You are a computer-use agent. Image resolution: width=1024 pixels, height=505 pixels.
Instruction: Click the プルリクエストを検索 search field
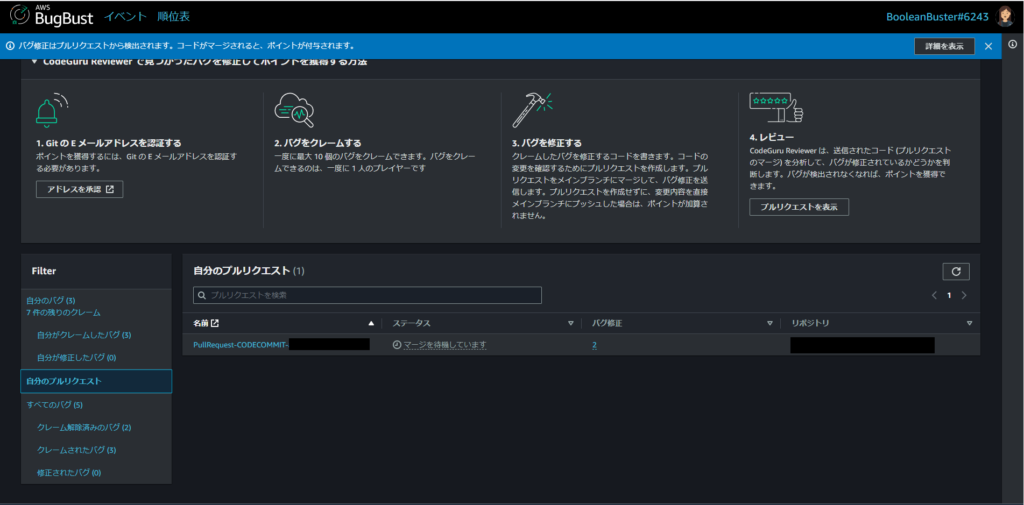pos(368,295)
